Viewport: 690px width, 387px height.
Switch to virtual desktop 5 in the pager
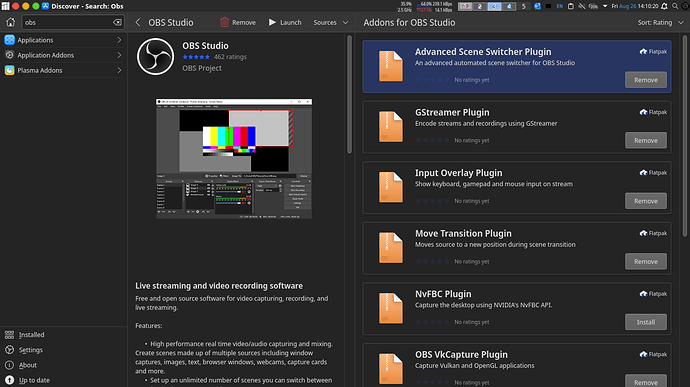523,6
